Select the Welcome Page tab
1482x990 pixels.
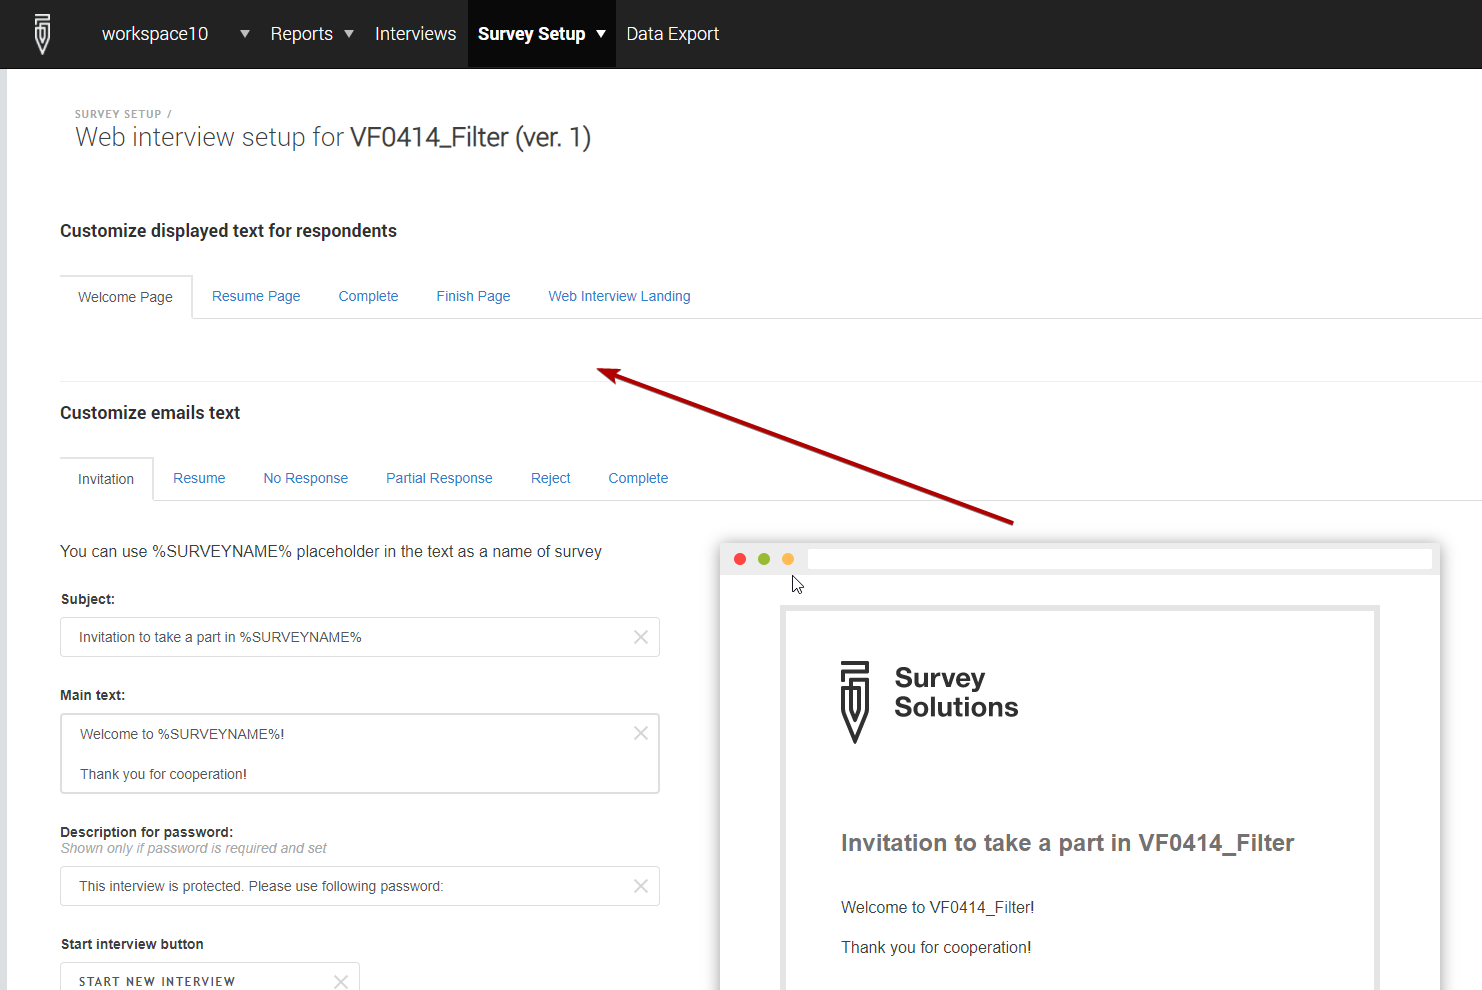pyautogui.click(x=126, y=297)
